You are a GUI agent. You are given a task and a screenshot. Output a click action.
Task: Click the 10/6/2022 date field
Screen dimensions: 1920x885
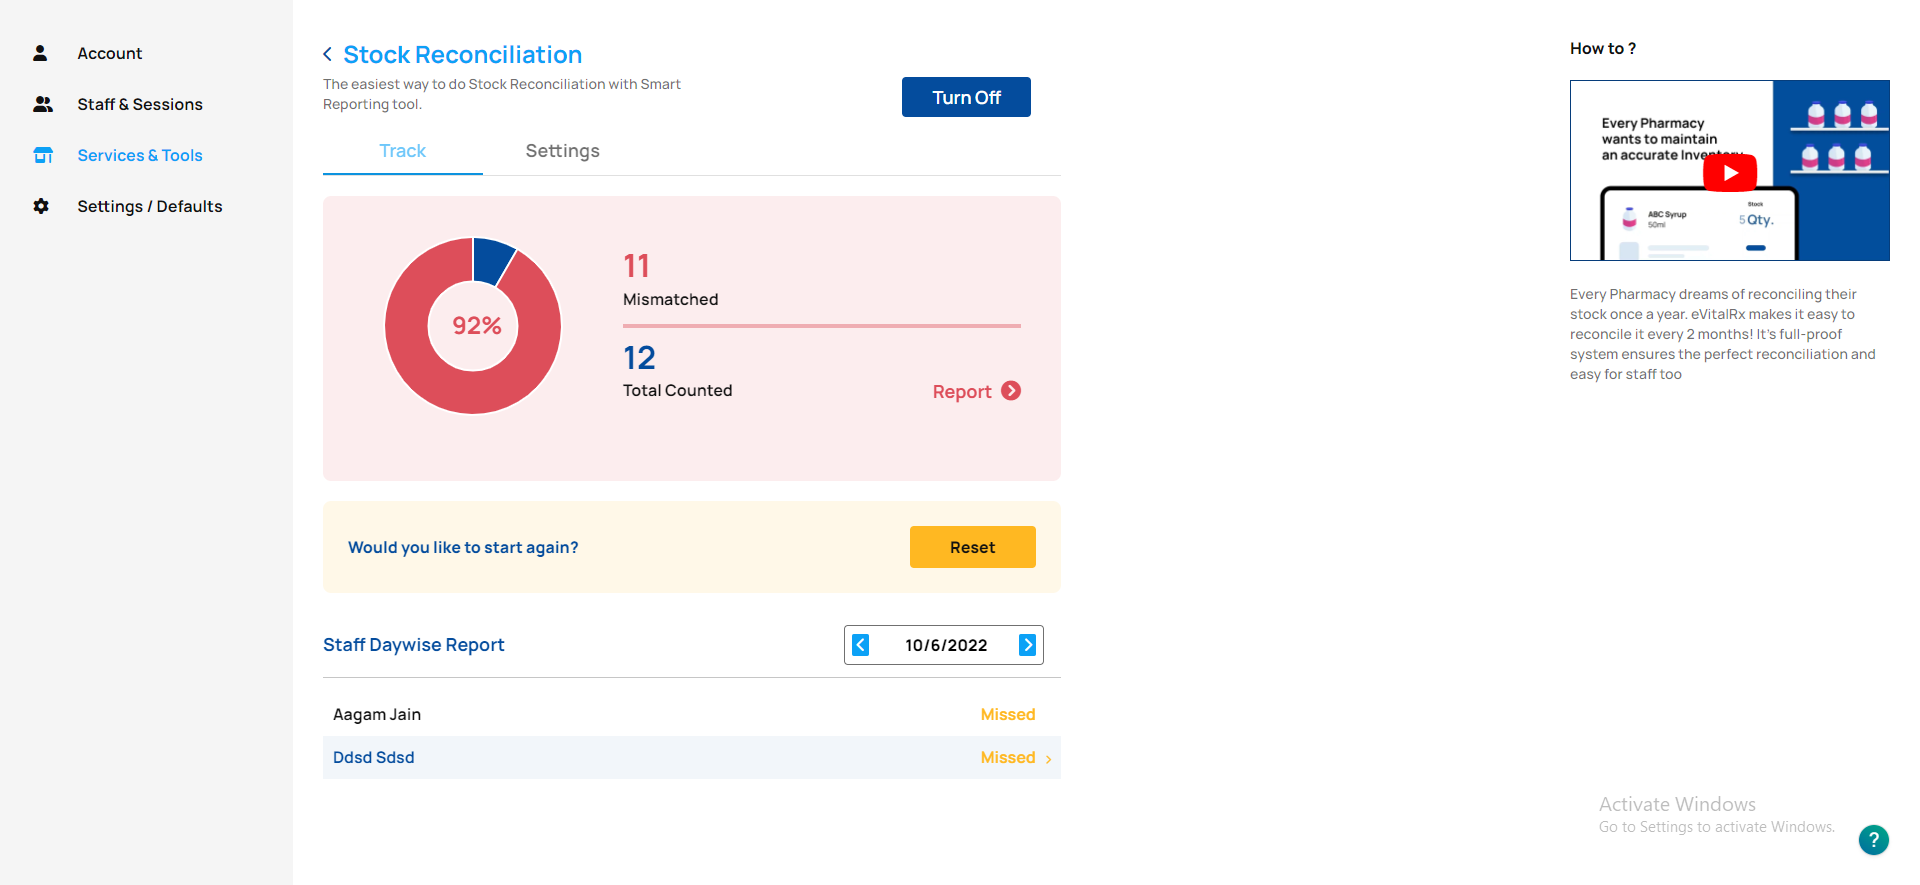pos(945,645)
